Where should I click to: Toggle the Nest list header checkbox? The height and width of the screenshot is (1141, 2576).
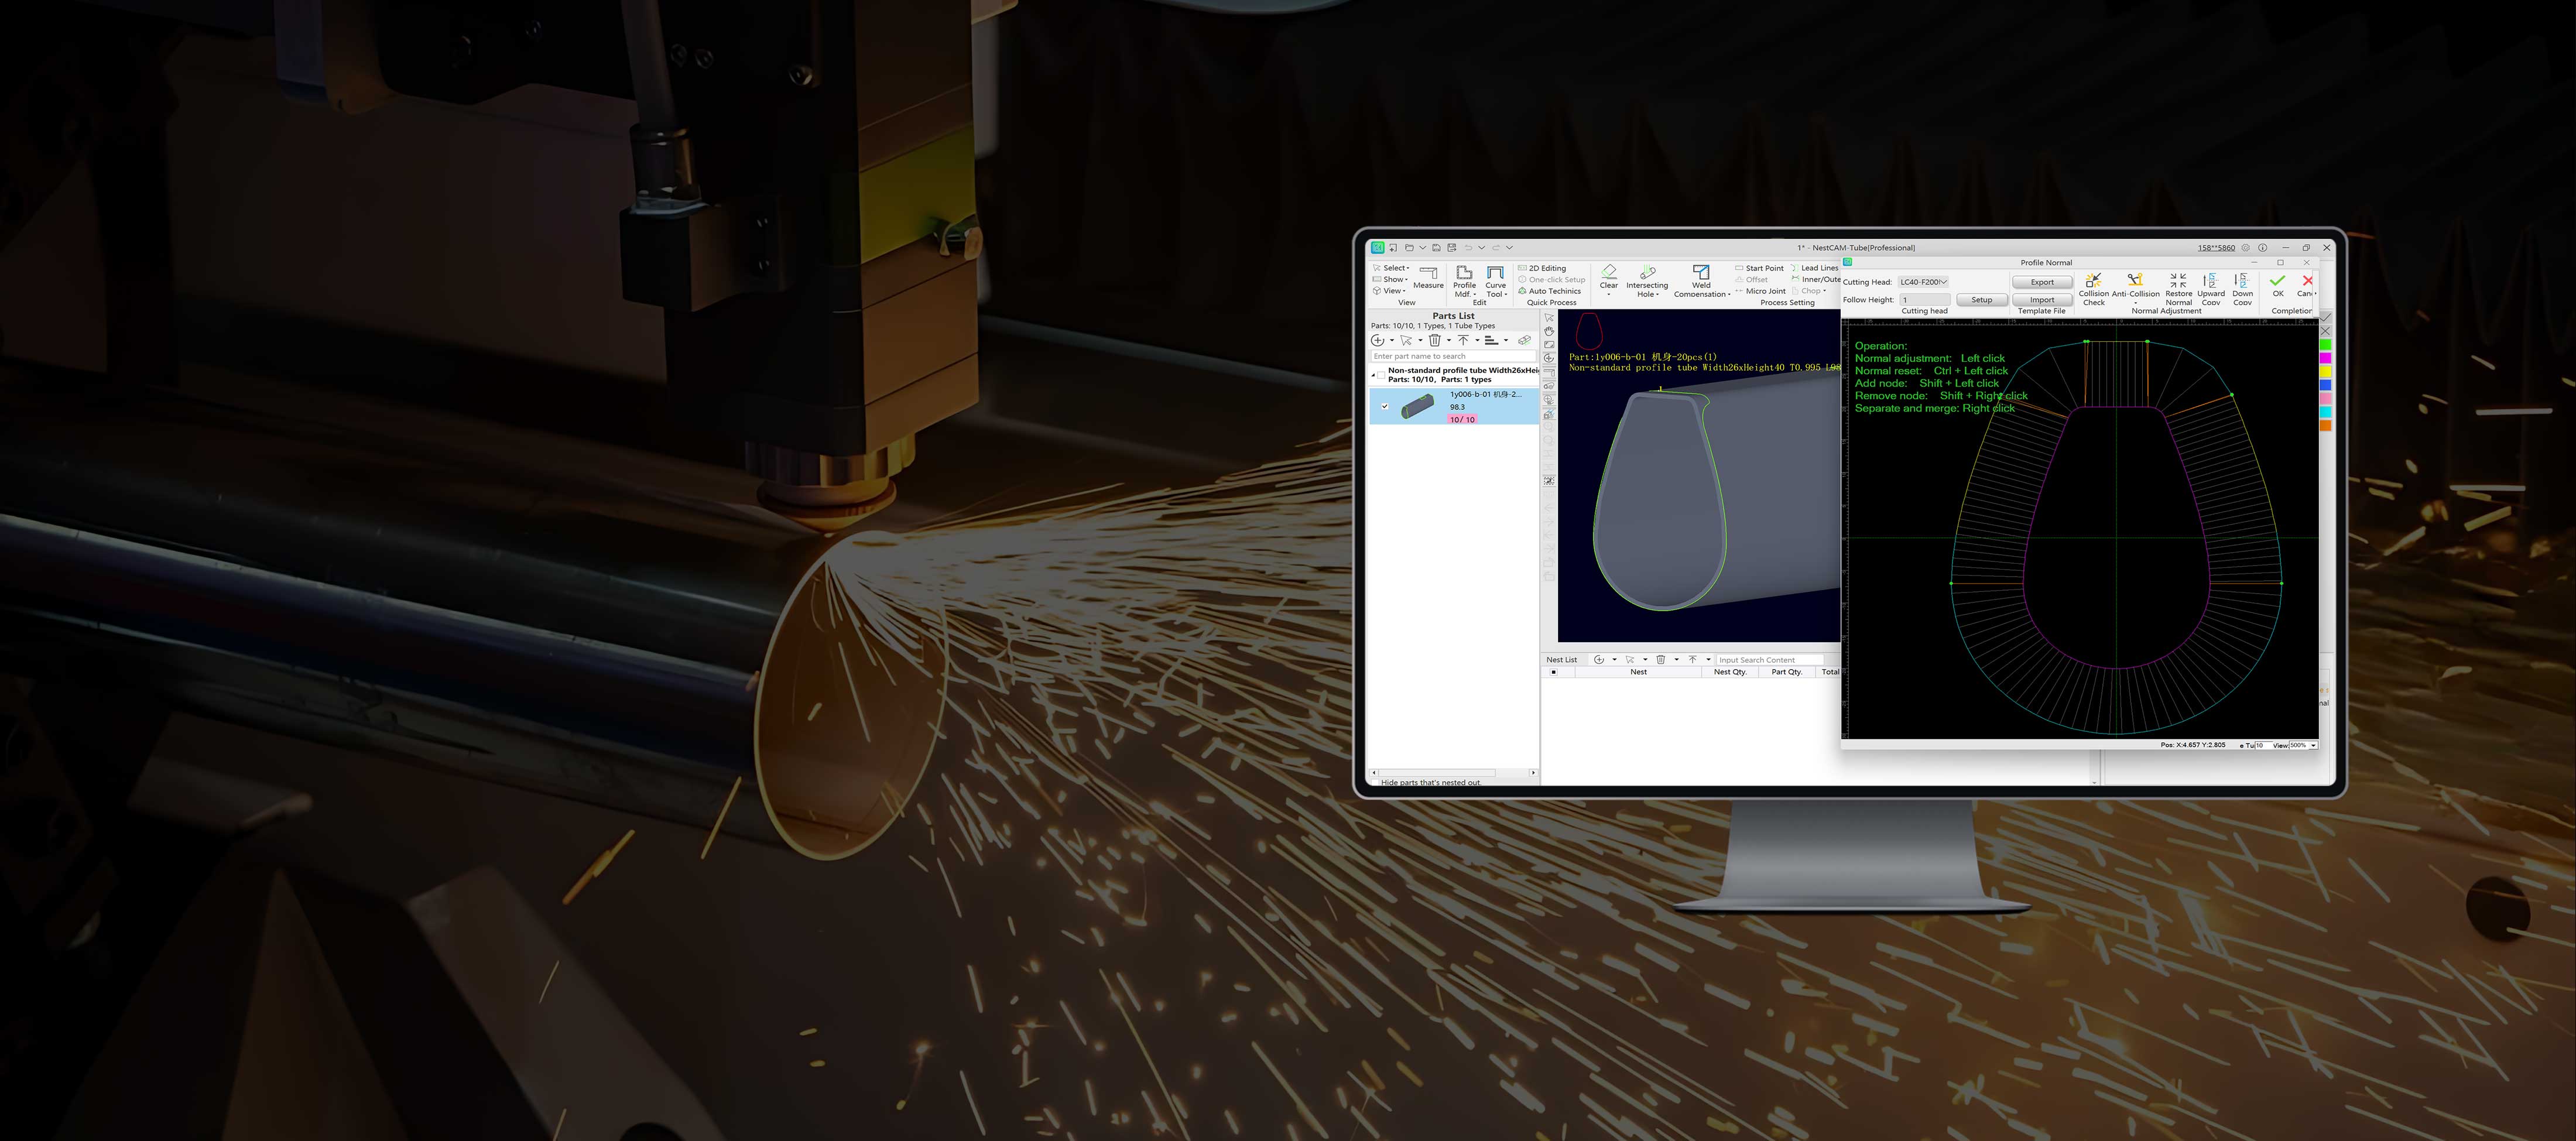point(1553,672)
